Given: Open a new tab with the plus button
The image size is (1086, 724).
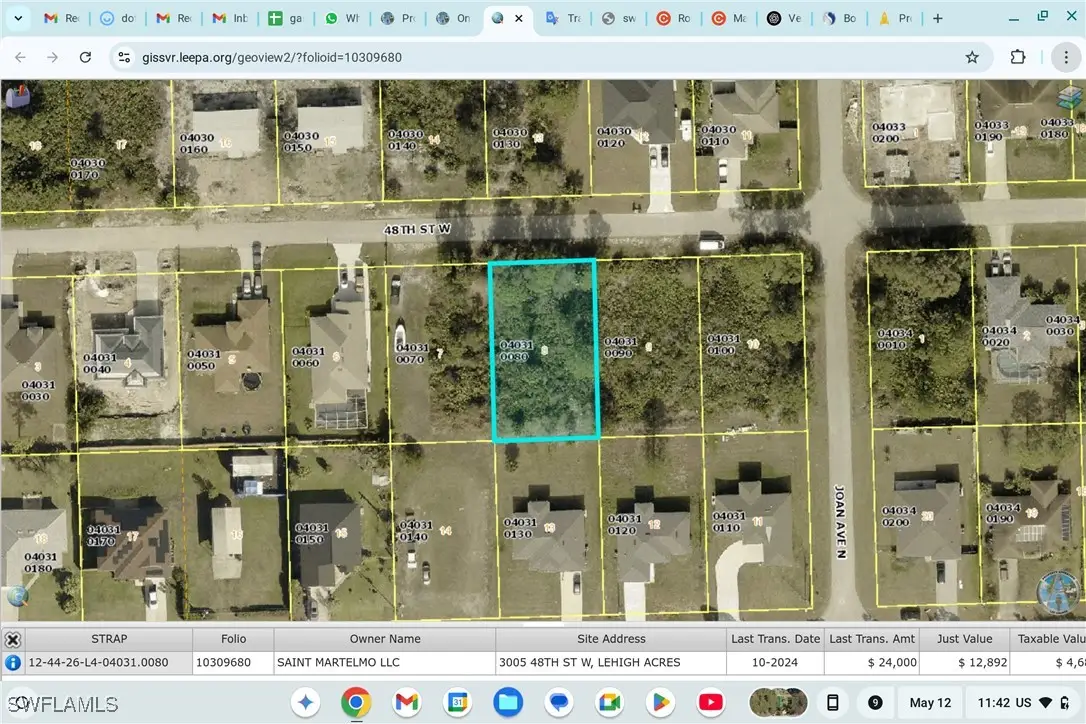Looking at the screenshot, I should (936, 17).
